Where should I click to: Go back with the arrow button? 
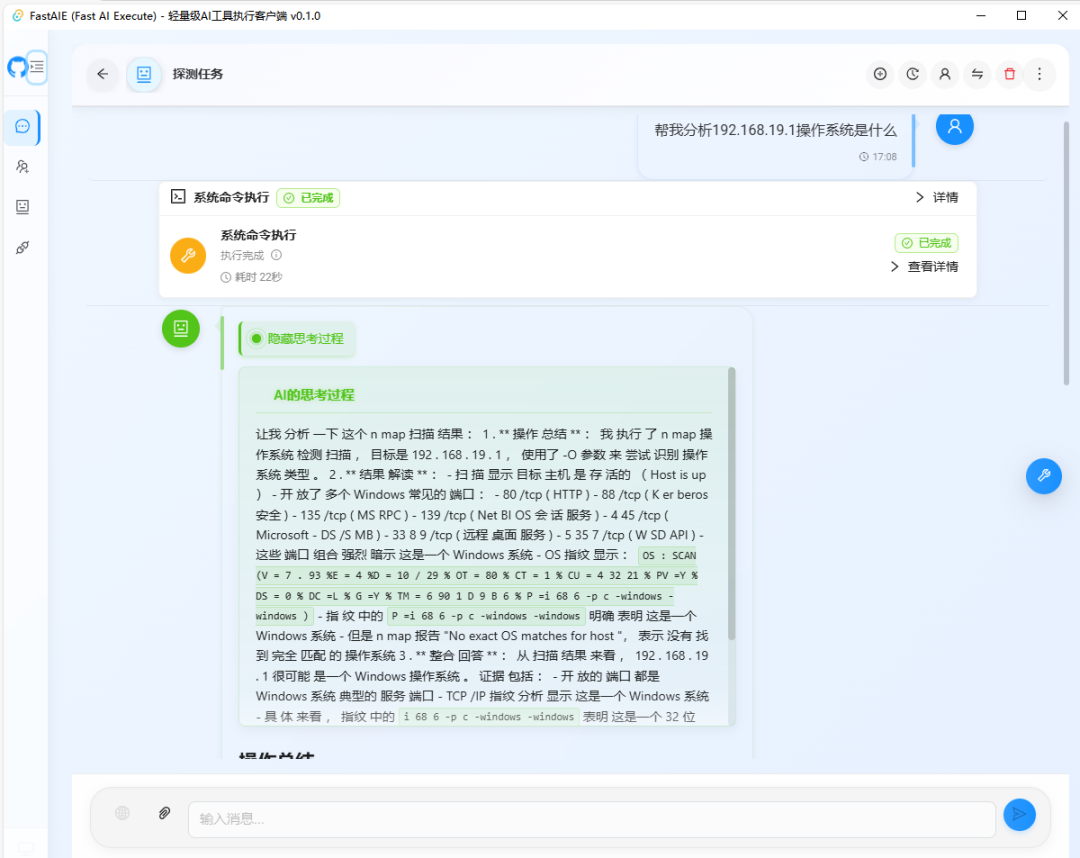pos(103,74)
